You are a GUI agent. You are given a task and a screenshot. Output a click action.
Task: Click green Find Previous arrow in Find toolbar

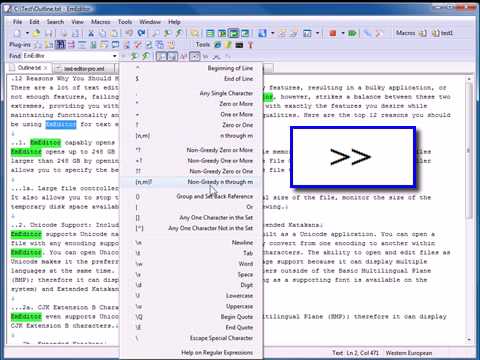pyautogui.click(x=146, y=56)
